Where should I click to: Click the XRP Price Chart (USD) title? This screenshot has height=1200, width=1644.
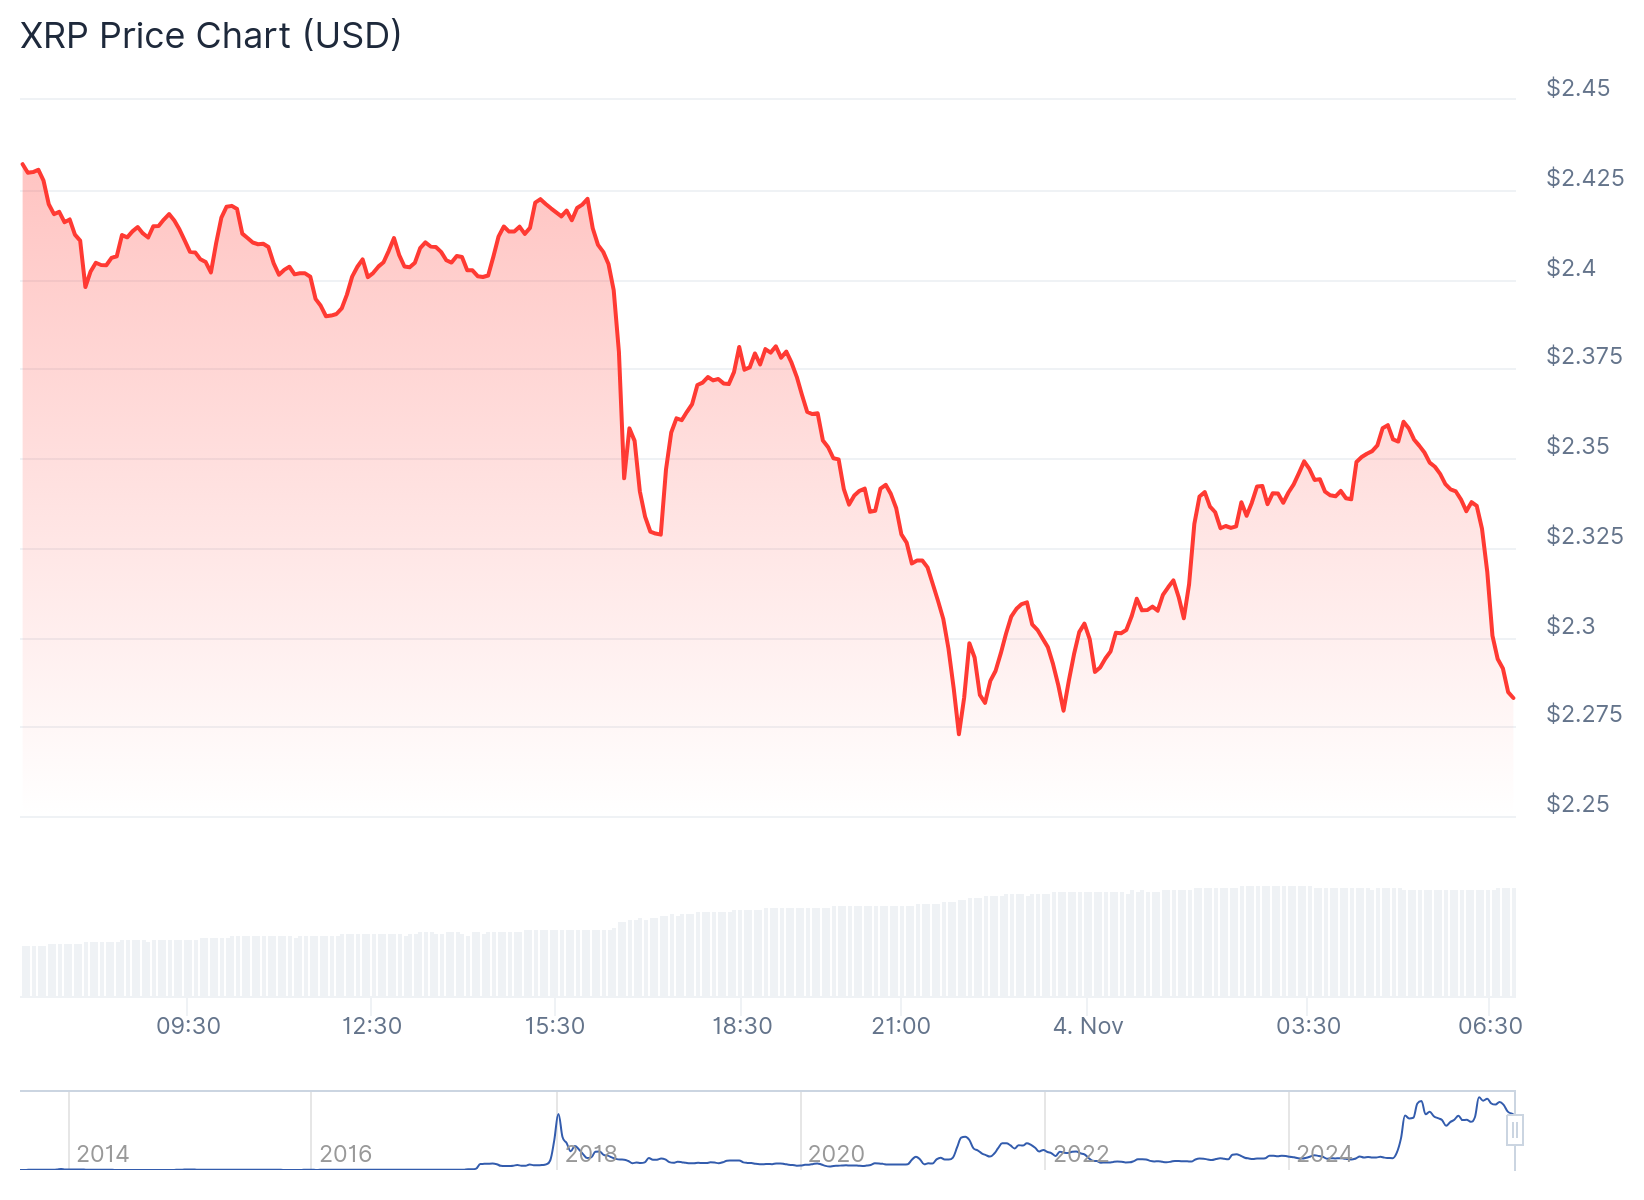(211, 35)
